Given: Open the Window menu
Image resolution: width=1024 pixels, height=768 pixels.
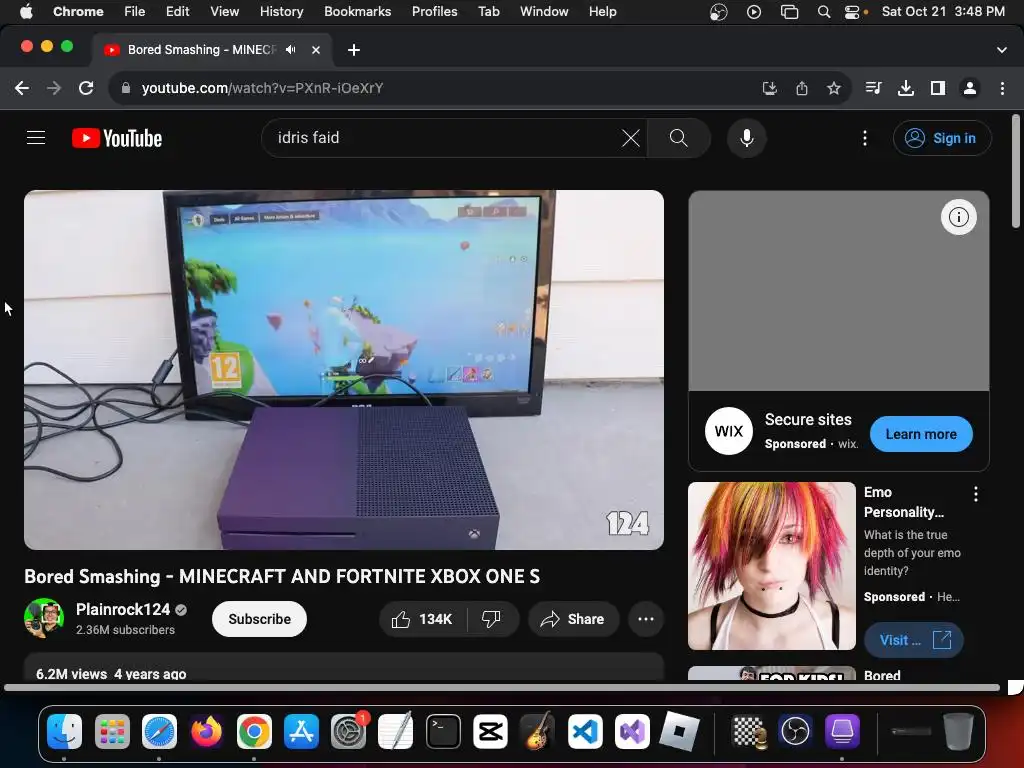Looking at the screenshot, I should click(544, 11).
